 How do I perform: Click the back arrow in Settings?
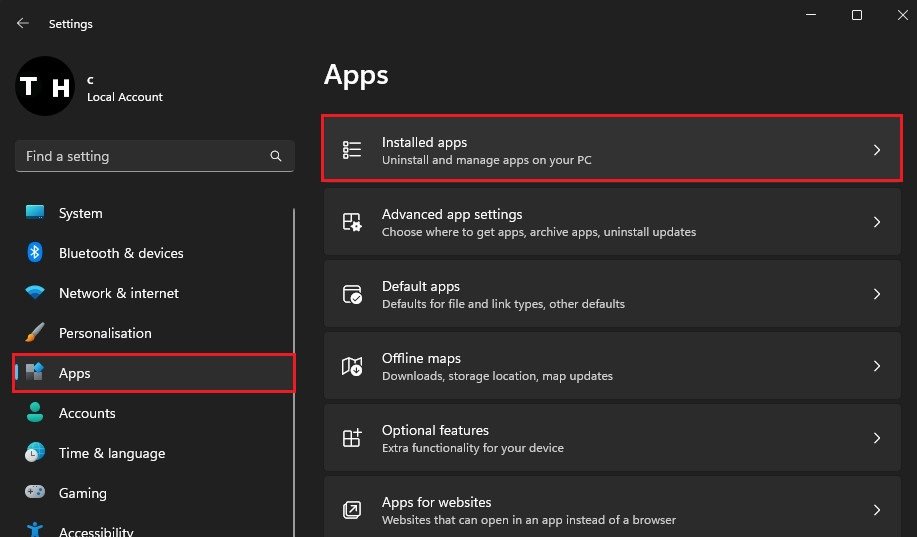(x=23, y=23)
